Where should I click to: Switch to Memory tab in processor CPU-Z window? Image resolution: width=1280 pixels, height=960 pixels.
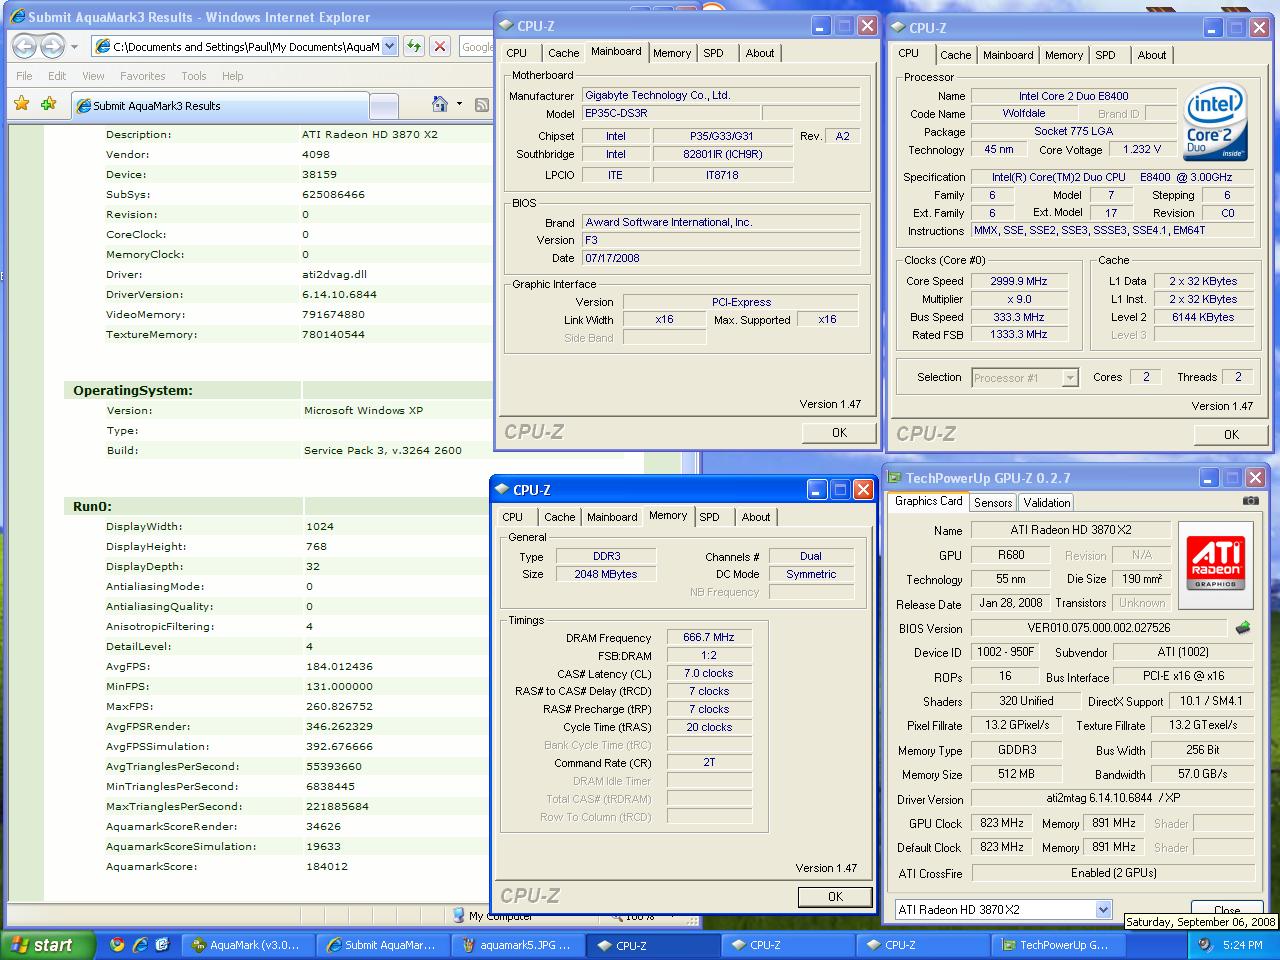coord(1064,55)
